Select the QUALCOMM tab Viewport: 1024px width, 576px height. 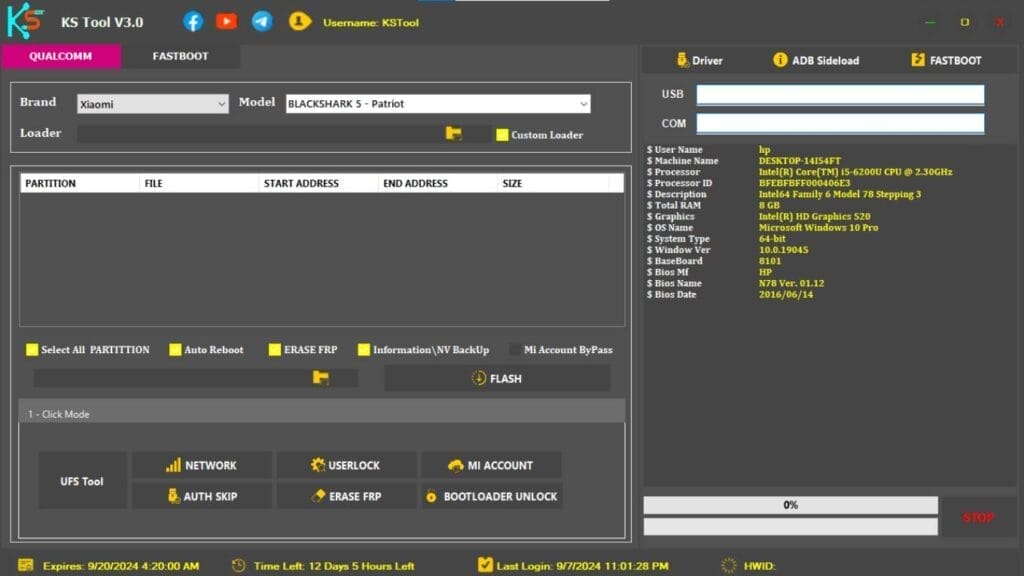(61, 57)
